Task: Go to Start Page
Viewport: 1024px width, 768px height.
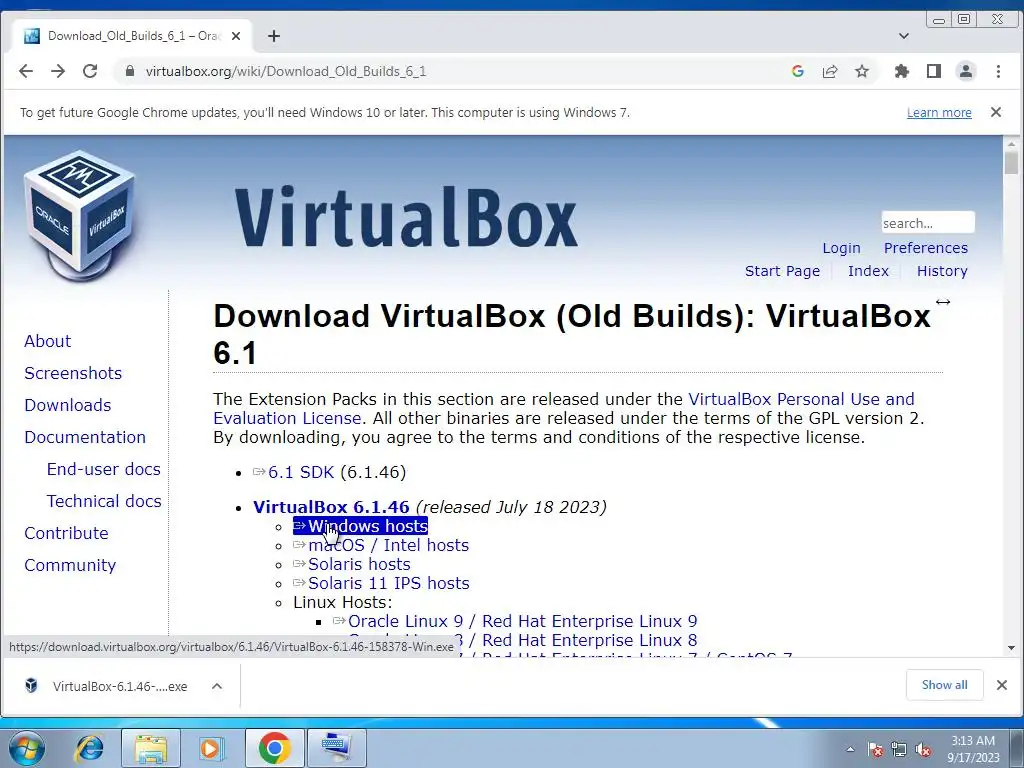Action: (782, 271)
